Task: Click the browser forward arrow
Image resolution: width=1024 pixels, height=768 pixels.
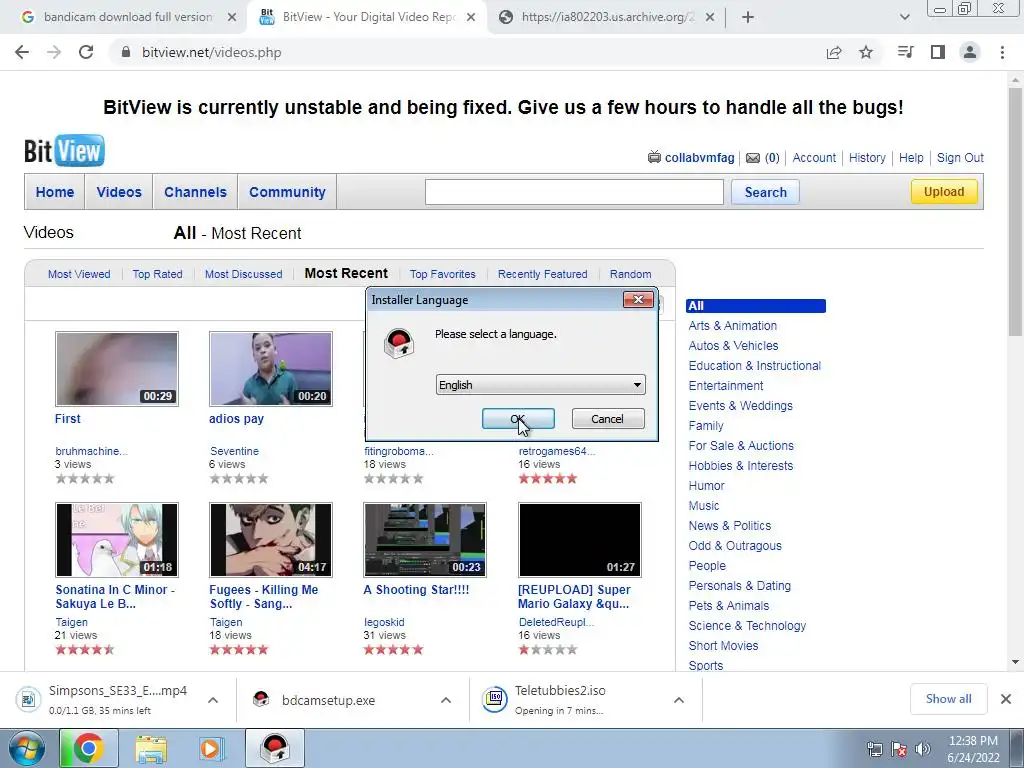Action: pos(54,52)
